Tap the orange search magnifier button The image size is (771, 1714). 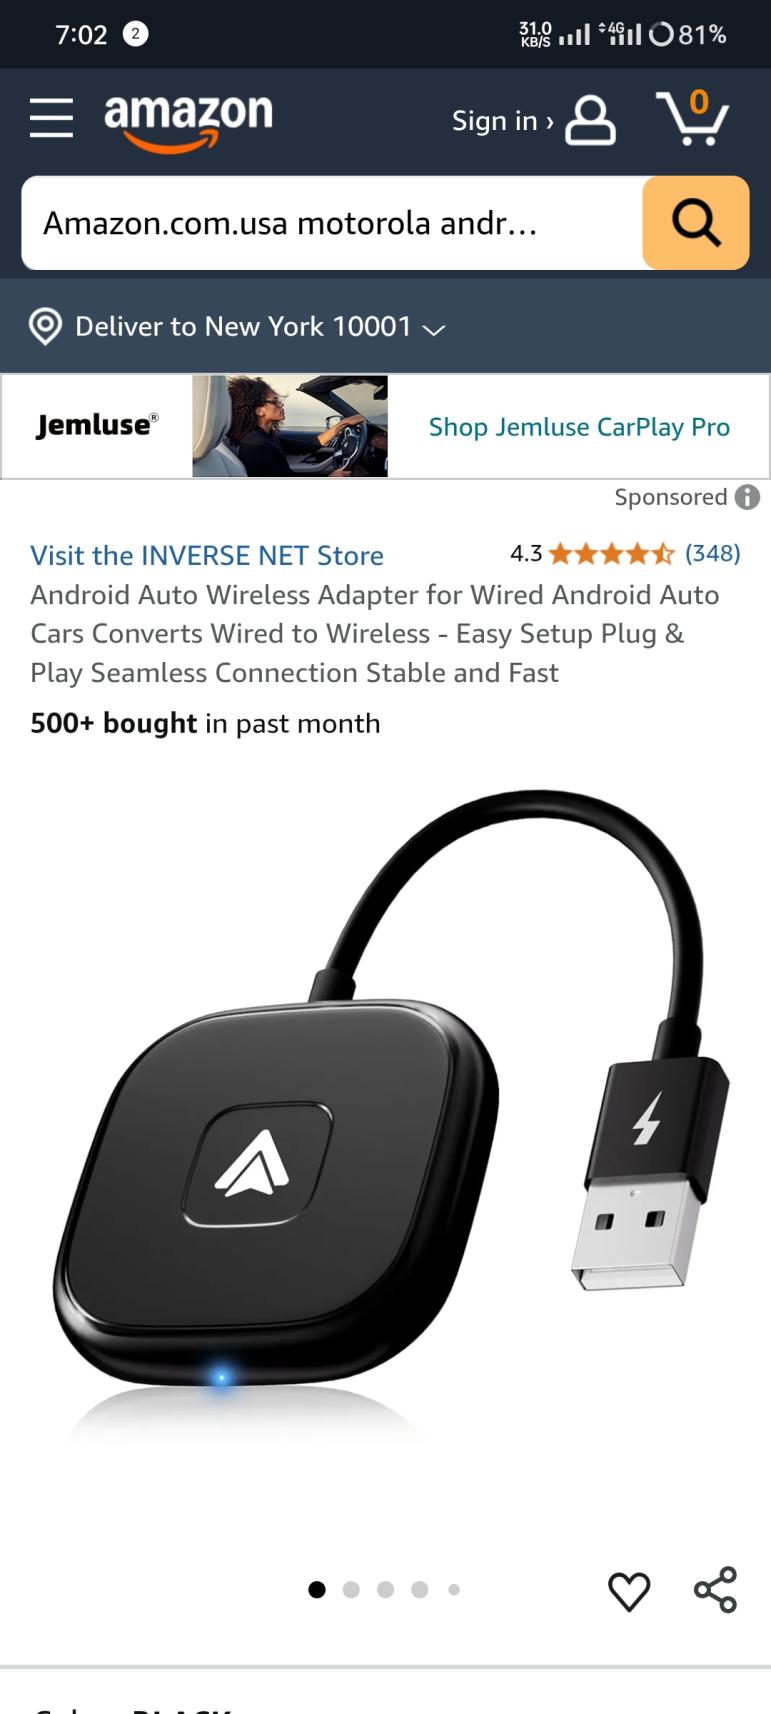pyautogui.click(x=696, y=223)
